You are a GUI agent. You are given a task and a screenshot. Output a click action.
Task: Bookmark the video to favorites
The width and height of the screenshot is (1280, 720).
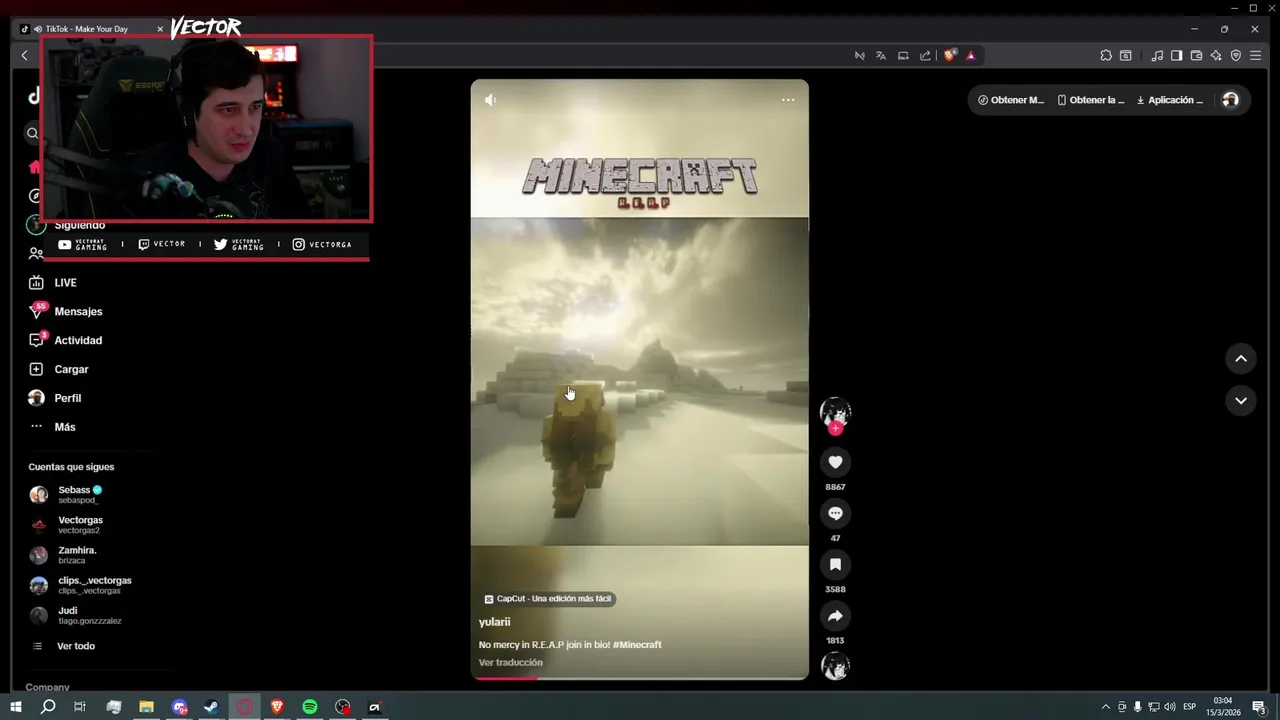[x=835, y=564]
